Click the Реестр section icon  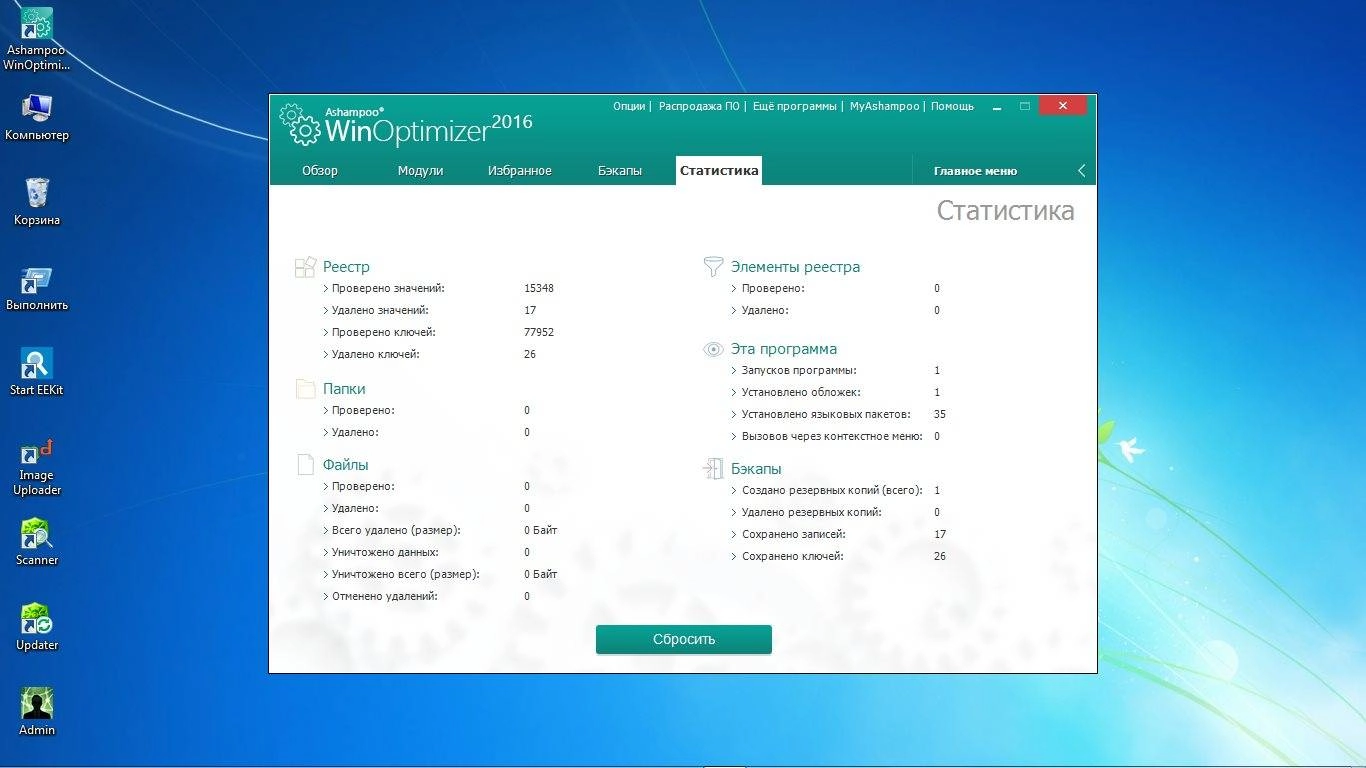coord(305,267)
